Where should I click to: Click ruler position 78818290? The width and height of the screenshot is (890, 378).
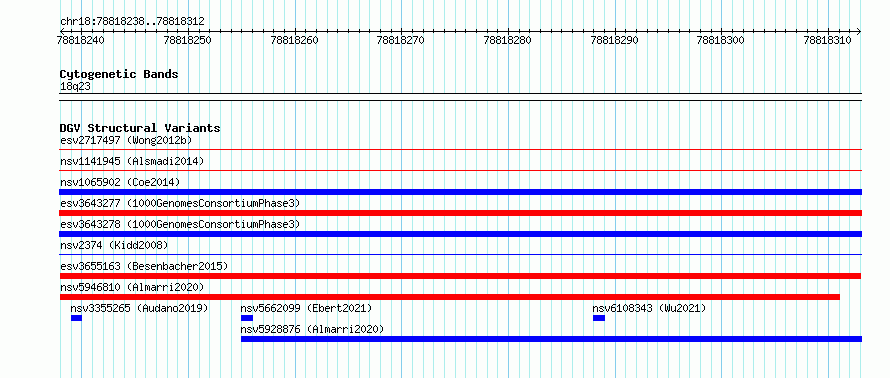pos(615,40)
